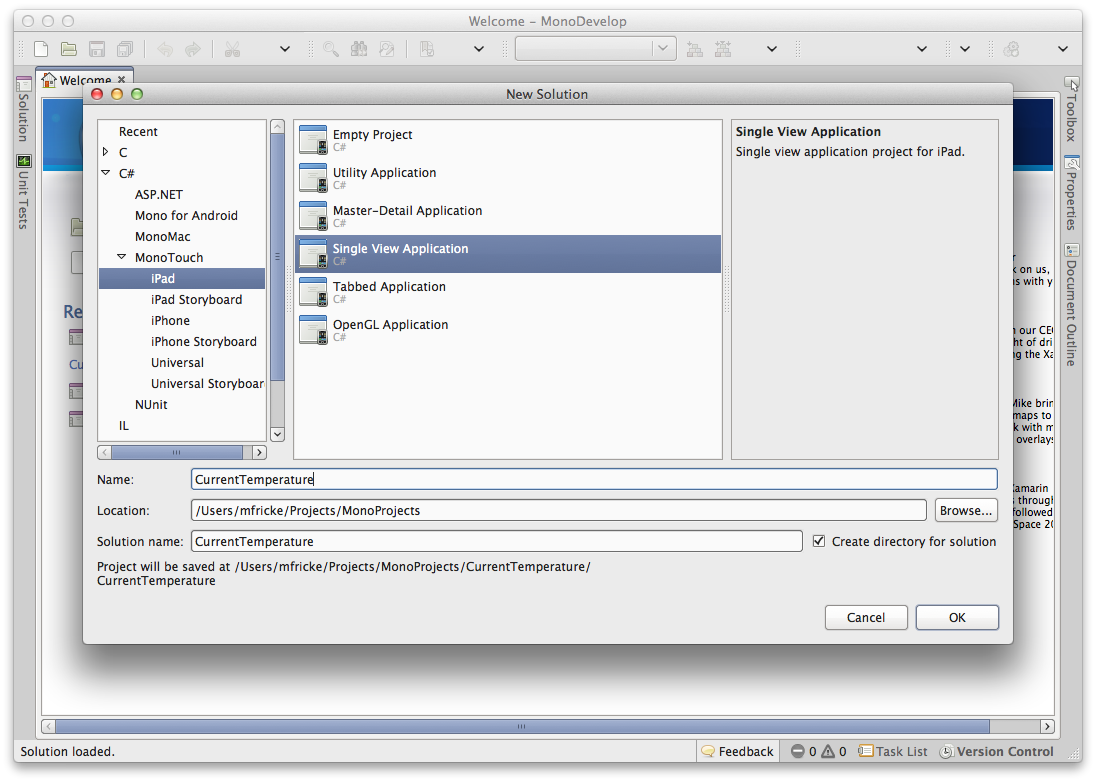This screenshot has width=1096, height=782.
Task: Open the Document Outline side pad
Action: tap(1072, 305)
